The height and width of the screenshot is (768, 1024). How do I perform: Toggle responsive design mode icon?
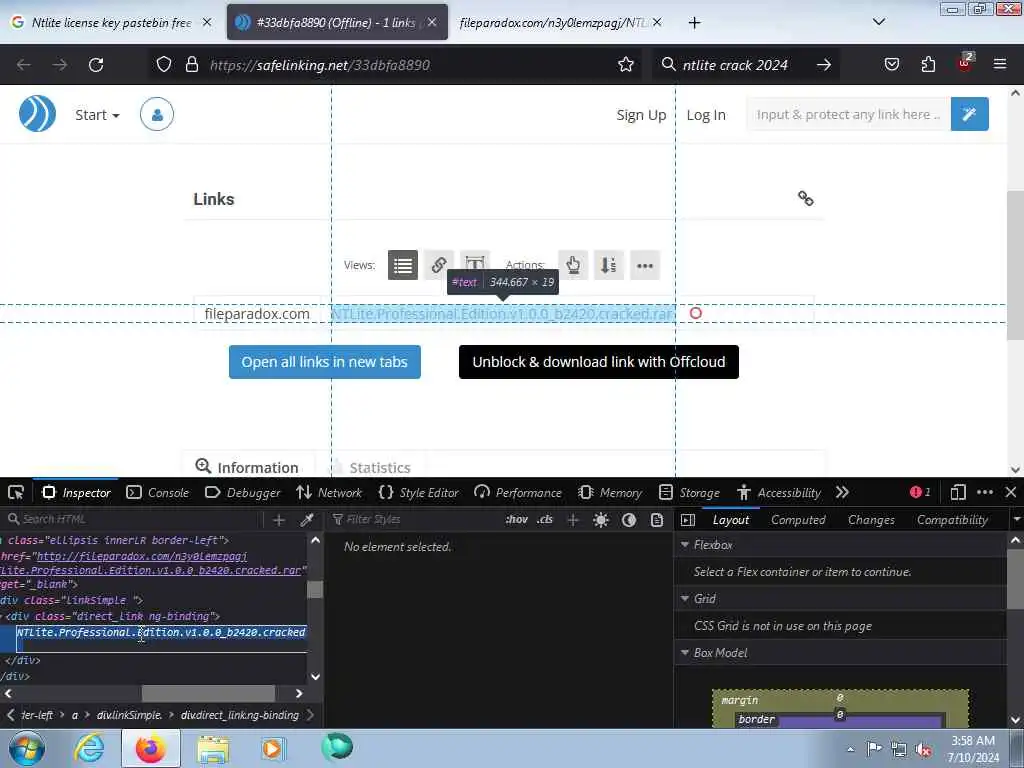pyautogui.click(x=958, y=492)
